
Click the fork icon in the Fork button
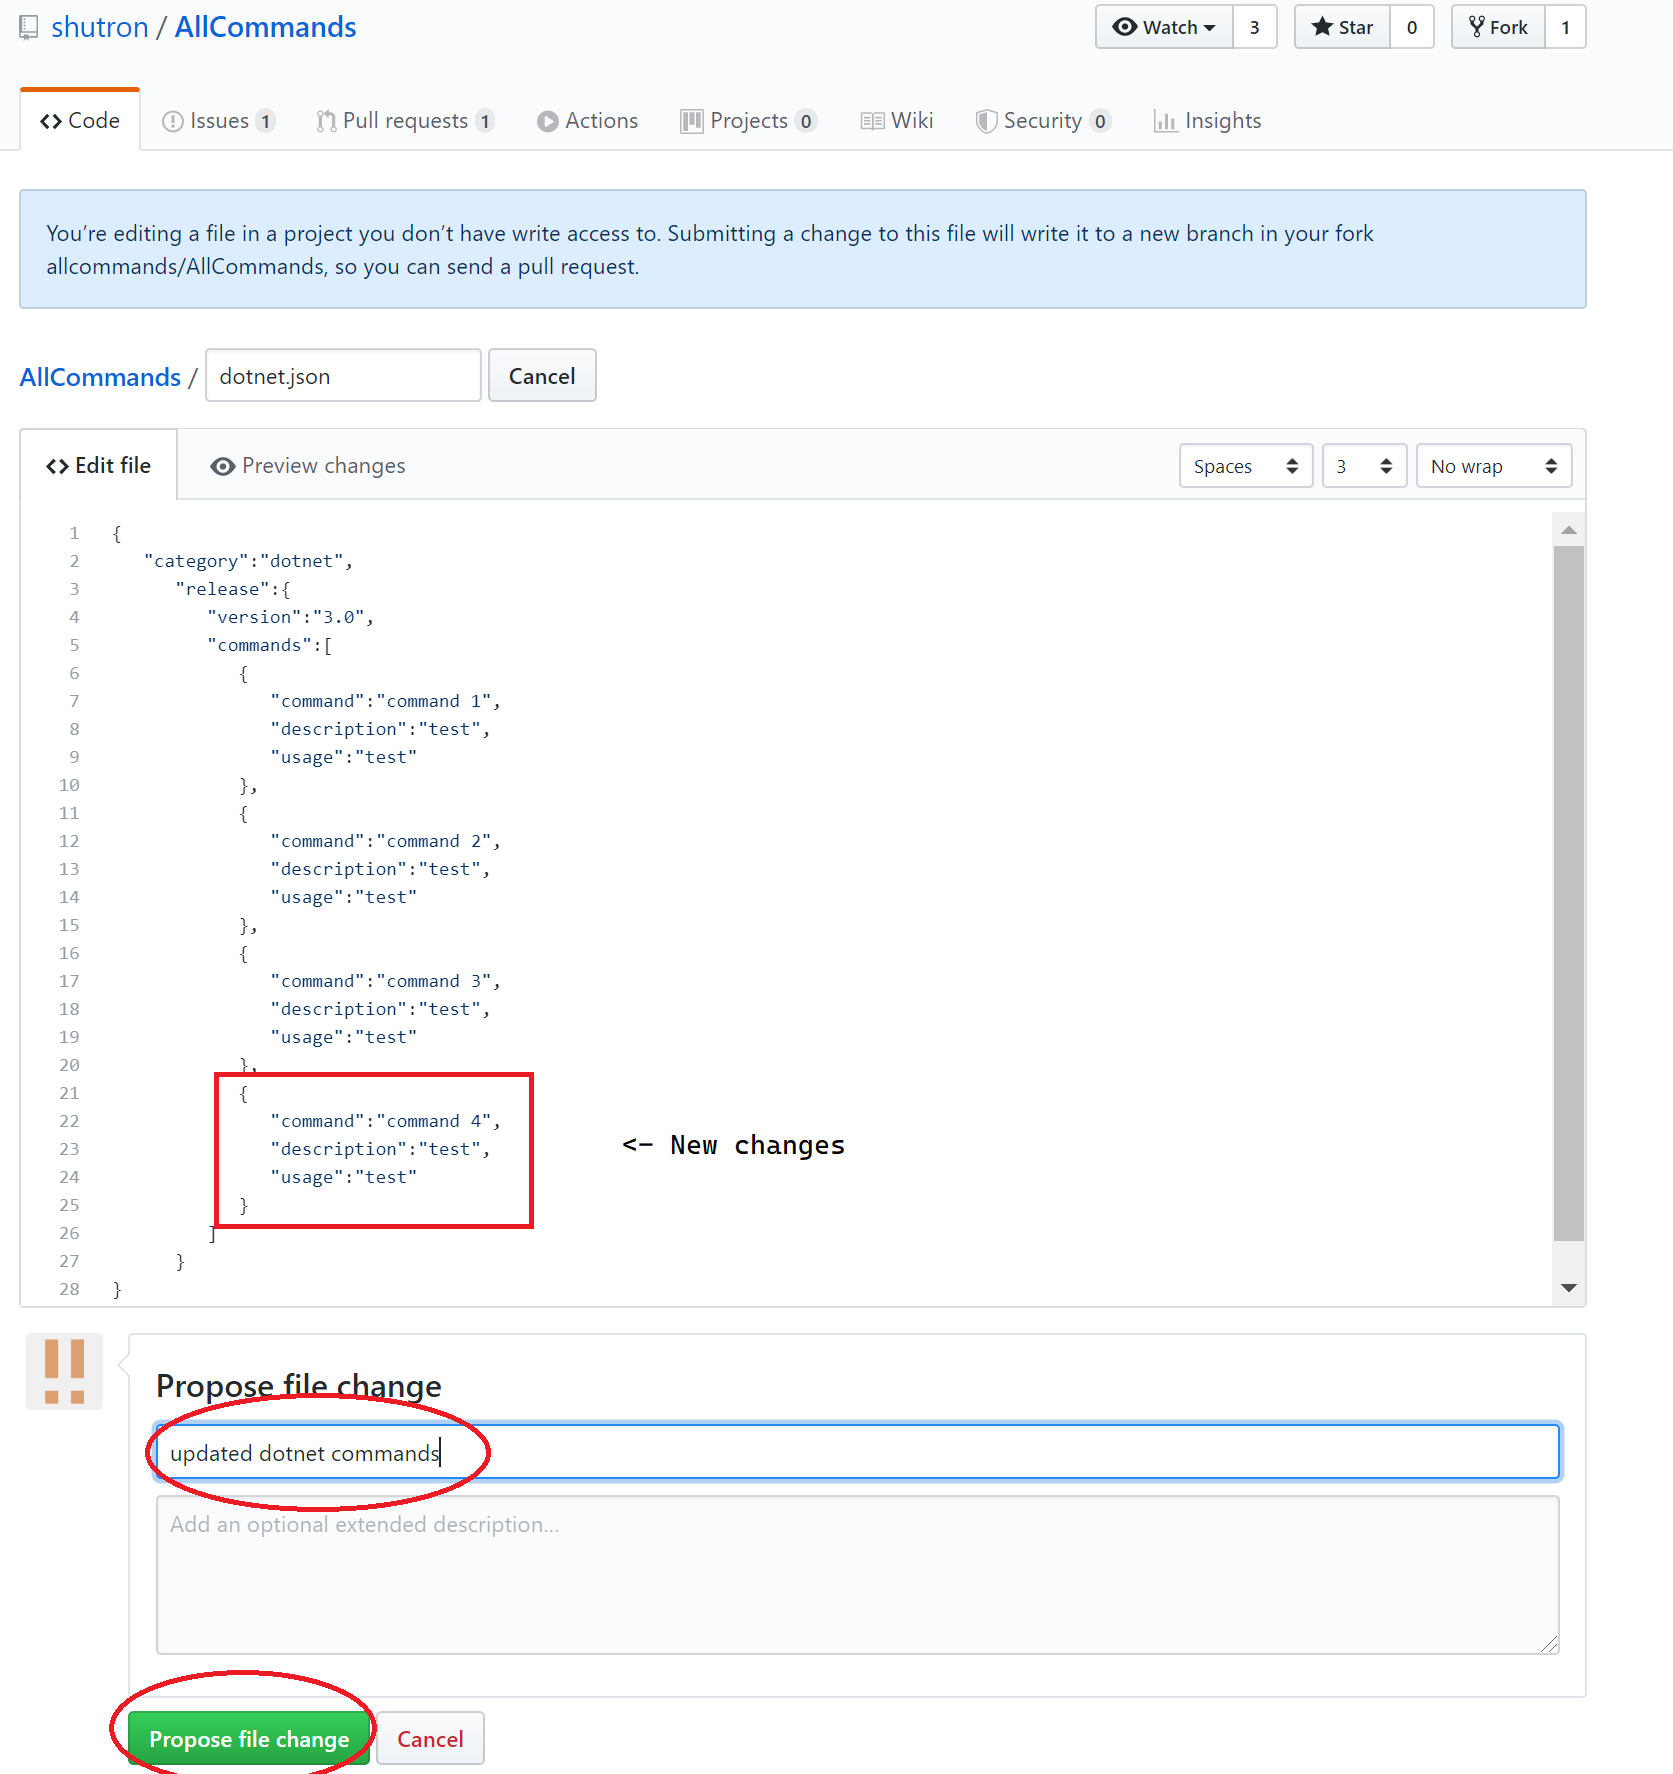pos(1476,27)
